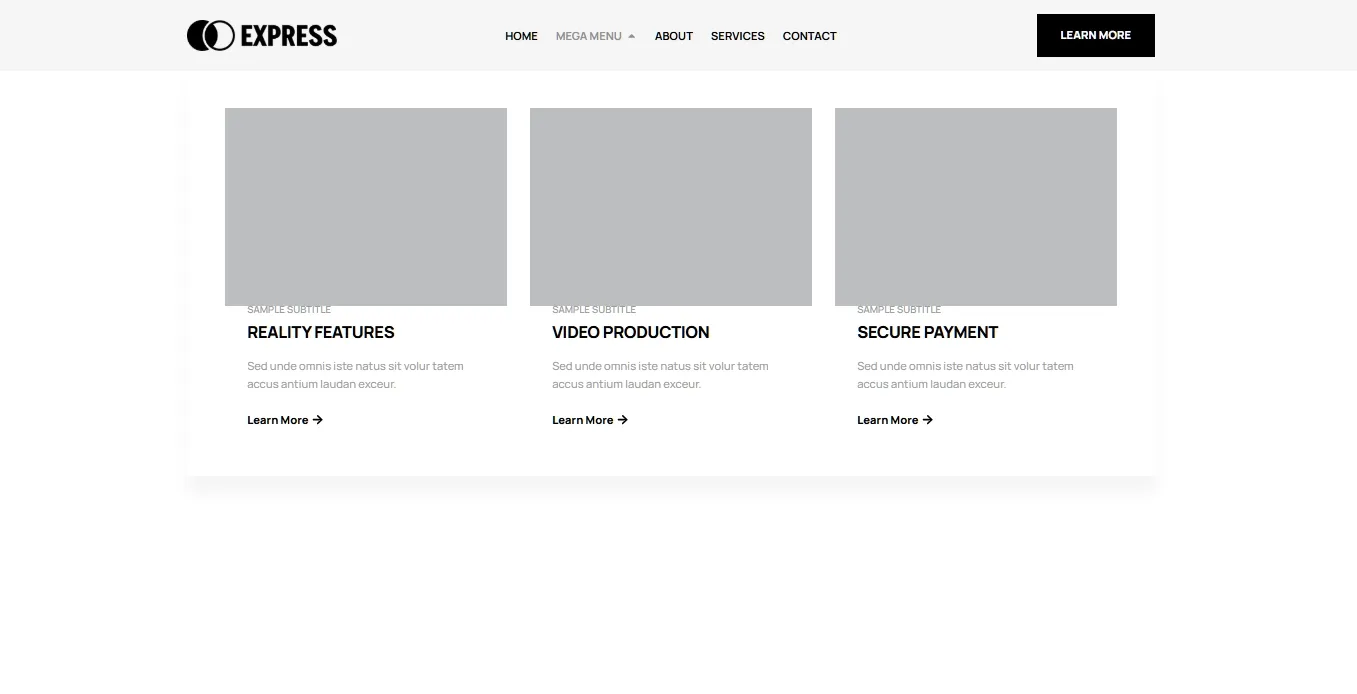Screen dimensions: 1357x694
Task: Go to the Home page
Action: [521, 36]
